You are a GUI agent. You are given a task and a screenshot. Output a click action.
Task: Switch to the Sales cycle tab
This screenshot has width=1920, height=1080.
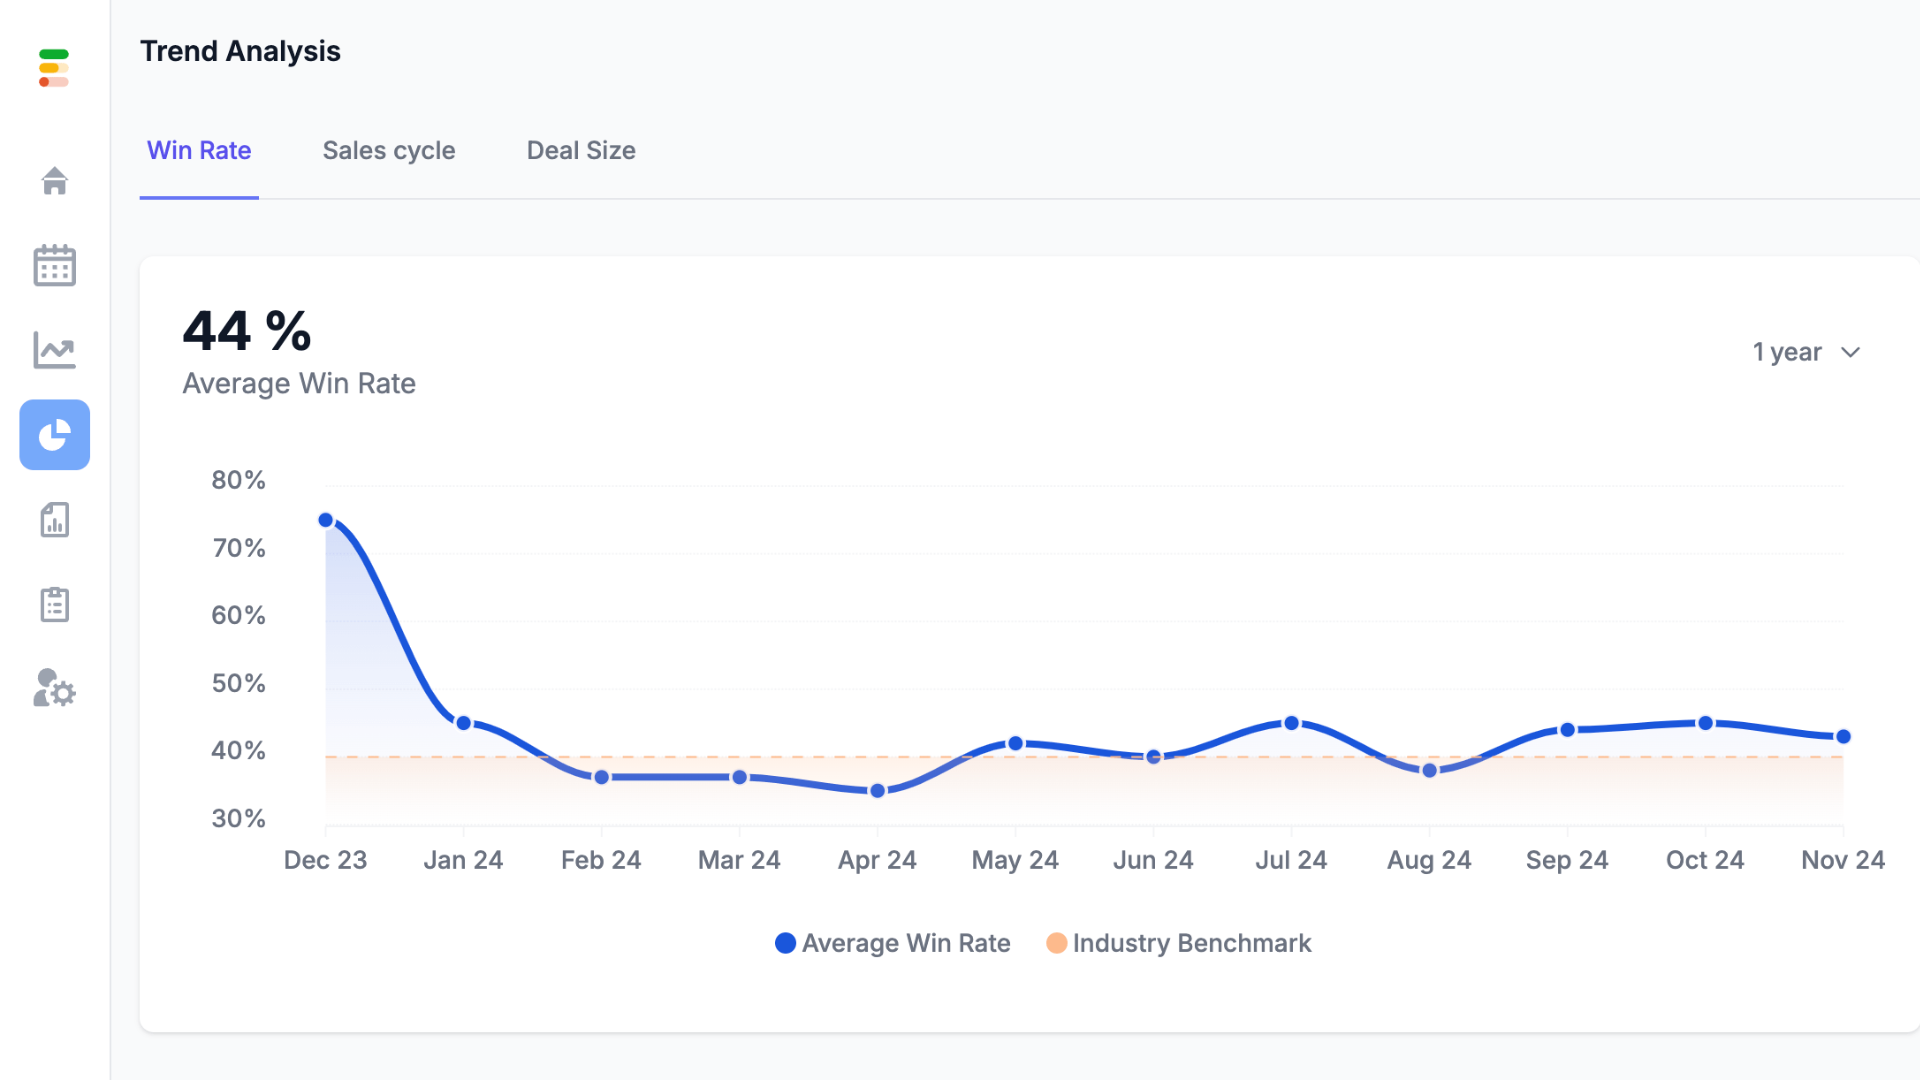(x=388, y=151)
